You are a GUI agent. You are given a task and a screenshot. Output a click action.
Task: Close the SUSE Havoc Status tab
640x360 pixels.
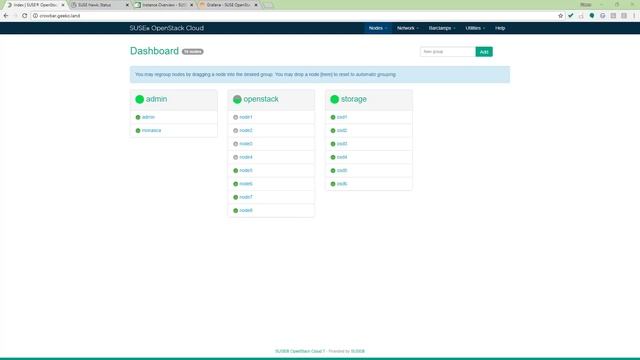pyautogui.click(x=127, y=5)
